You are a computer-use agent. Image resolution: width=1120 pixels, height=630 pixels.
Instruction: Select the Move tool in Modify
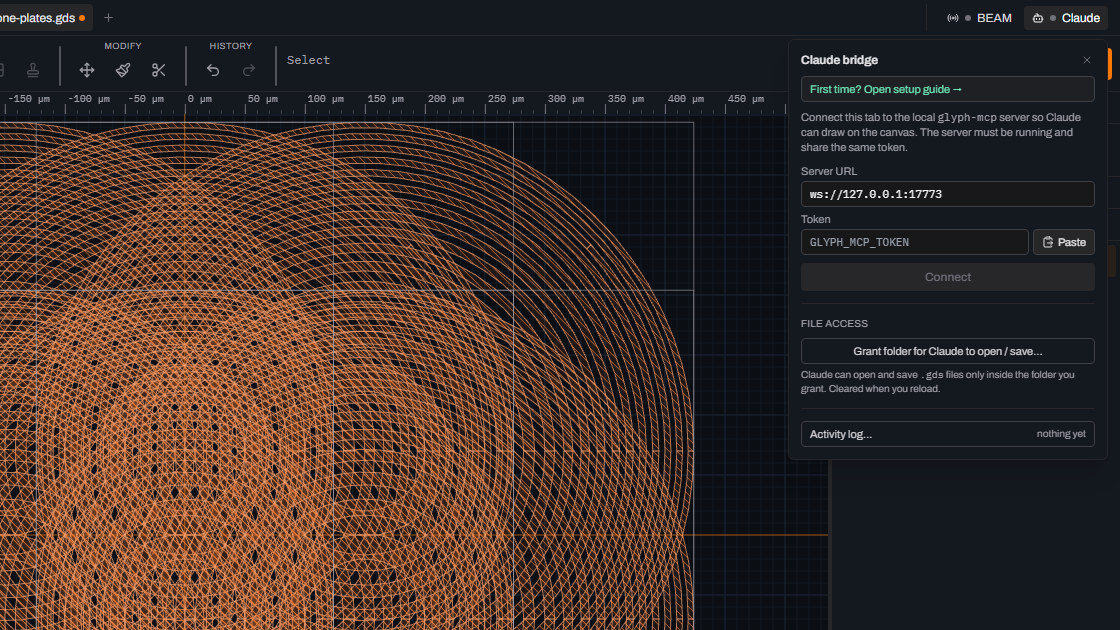pyautogui.click(x=86, y=70)
